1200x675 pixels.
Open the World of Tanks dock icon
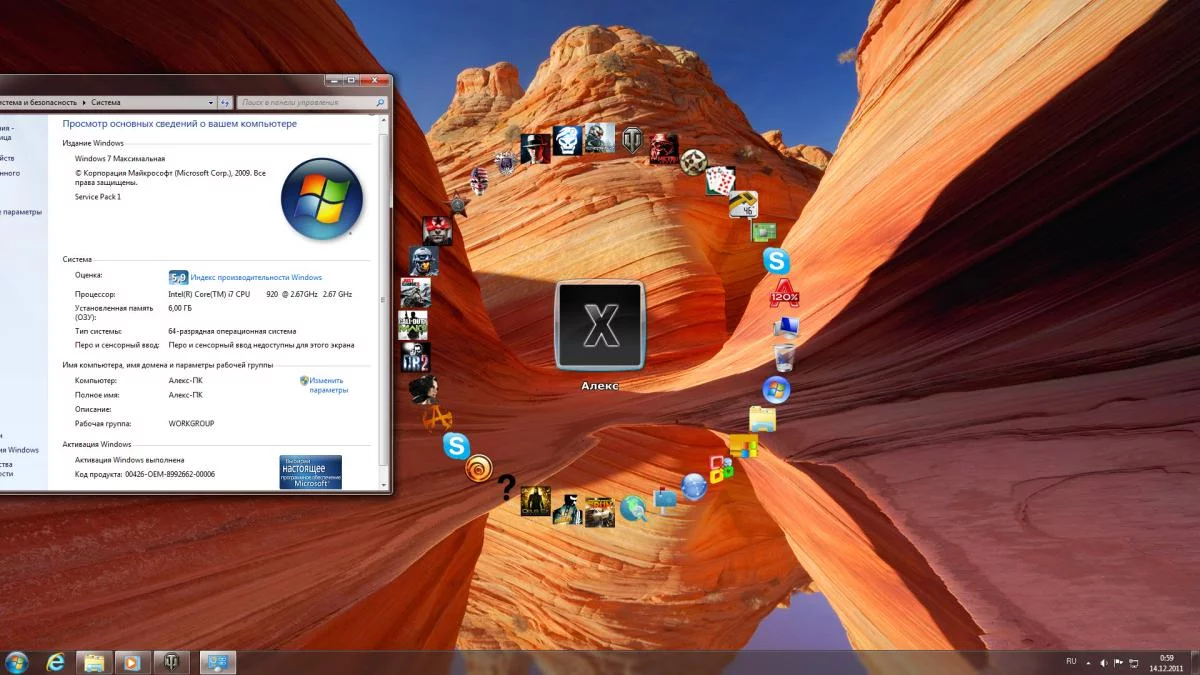point(632,141)
